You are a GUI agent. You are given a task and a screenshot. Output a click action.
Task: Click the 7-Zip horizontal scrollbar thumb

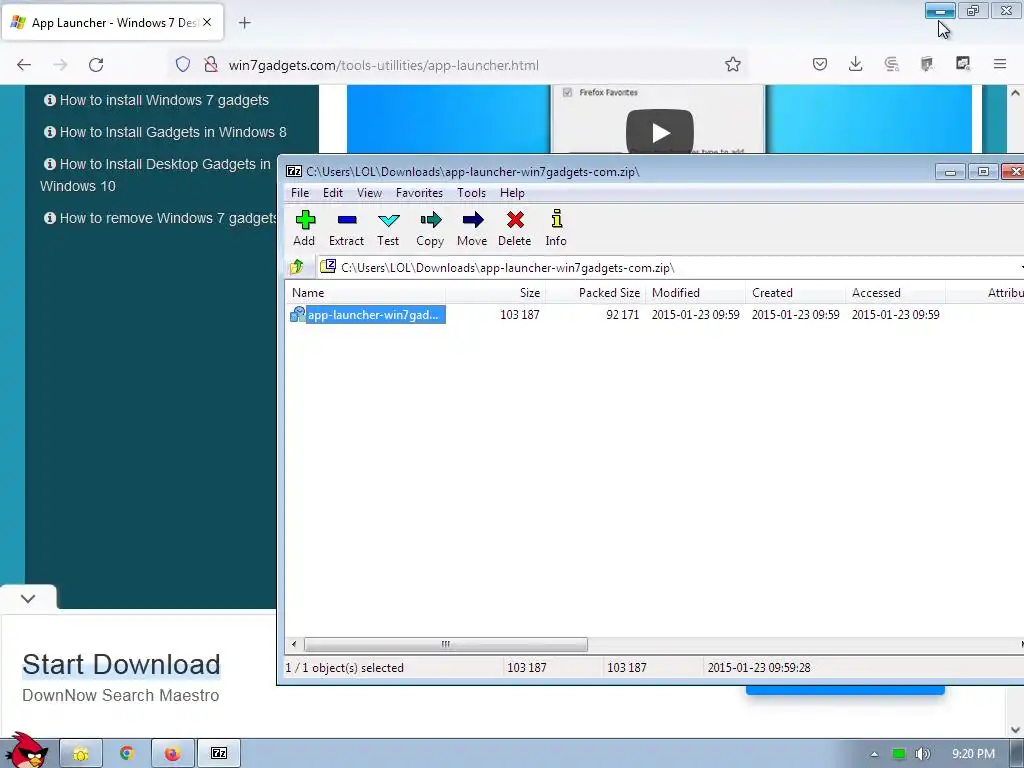click(x=445, y=645)
